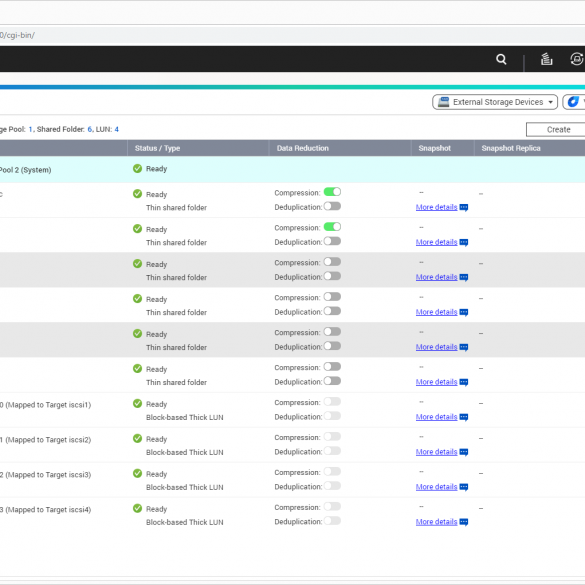Enable Compression on the third thin shared folder
Image resolution: width=585 pixels, height=585 pixels.
coord(332,262)
